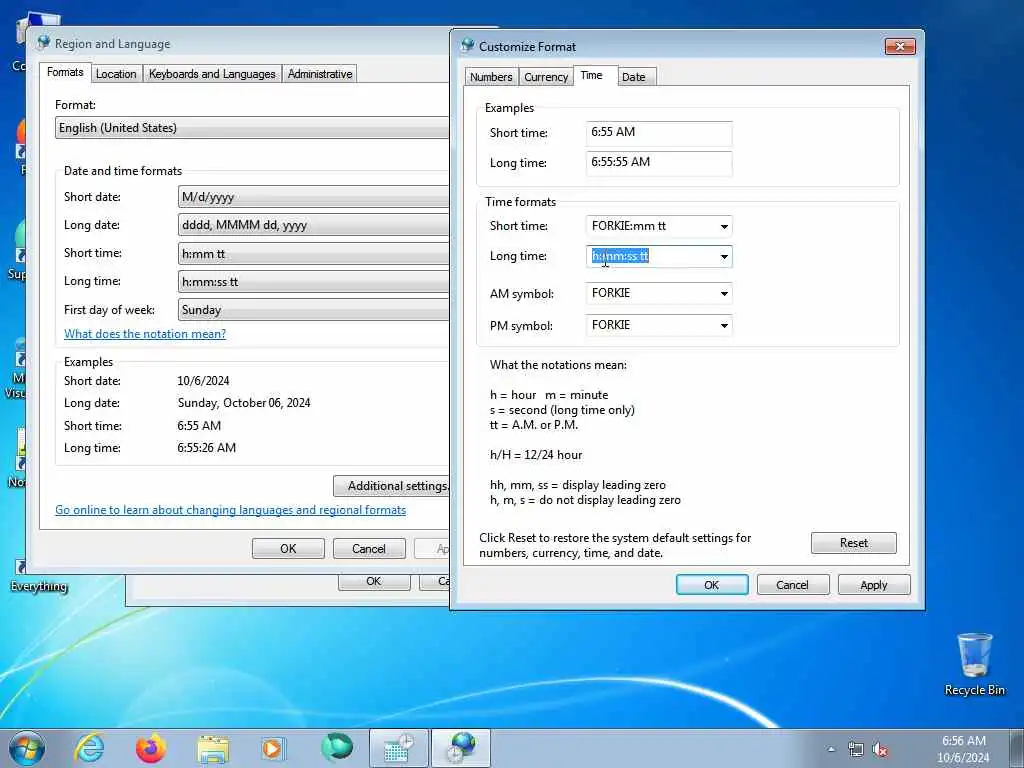Click the Region and Language title bar icon
The image size is (1024, 768).
[x=44, y=43]
